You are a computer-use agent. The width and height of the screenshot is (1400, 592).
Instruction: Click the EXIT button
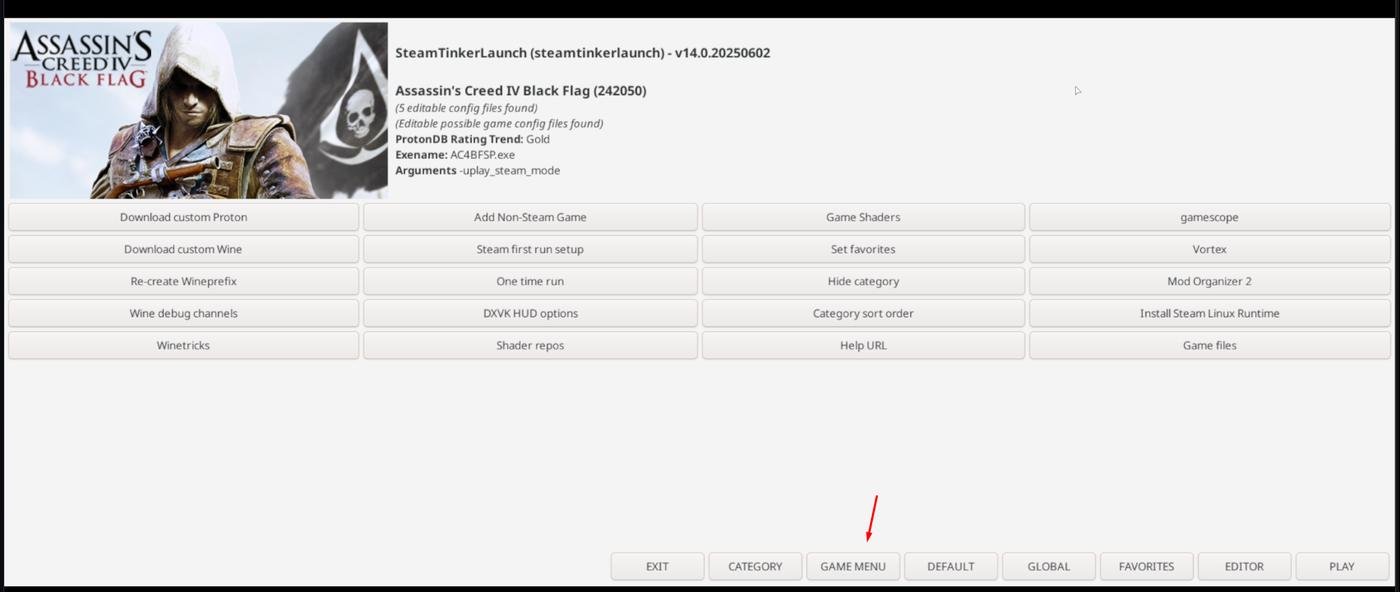pos(657,566)
